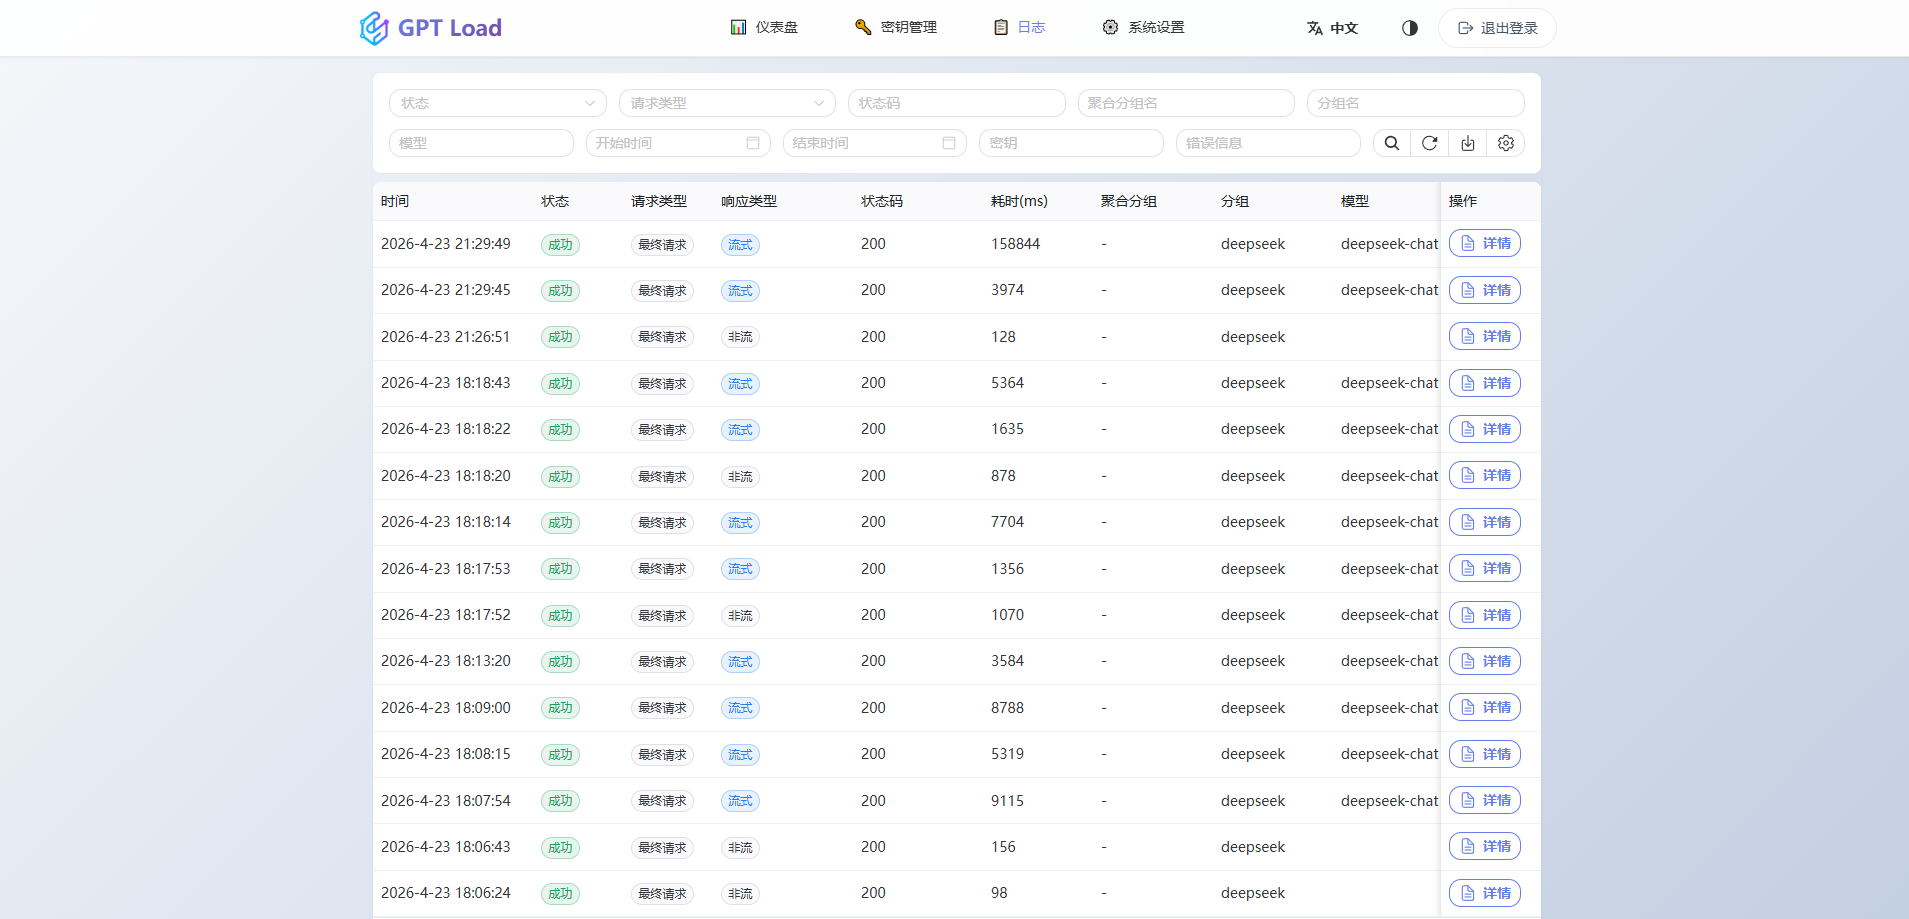1909x919 pixels.
Task: Click the 模型 filter input field
Action: tap(481, 143)
